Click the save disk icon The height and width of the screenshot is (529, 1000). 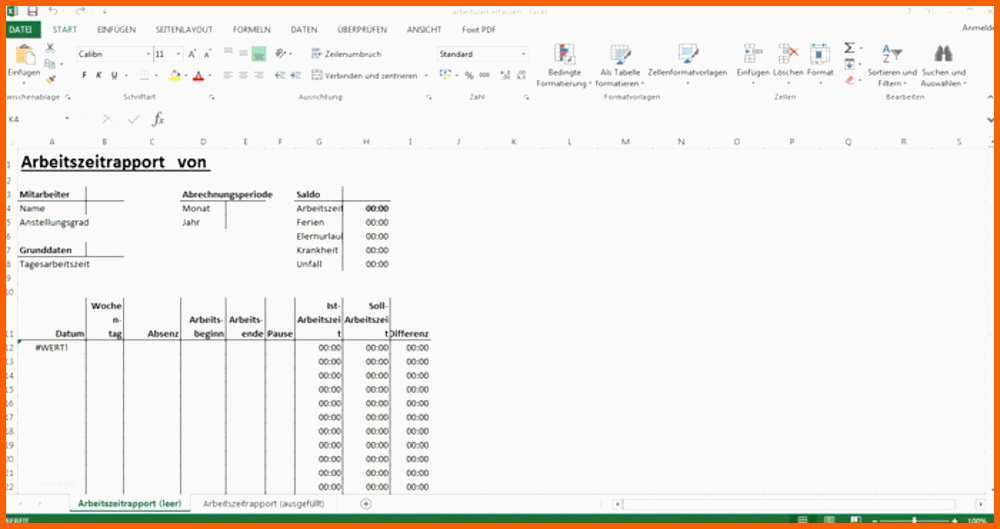(x=32, y=11)
